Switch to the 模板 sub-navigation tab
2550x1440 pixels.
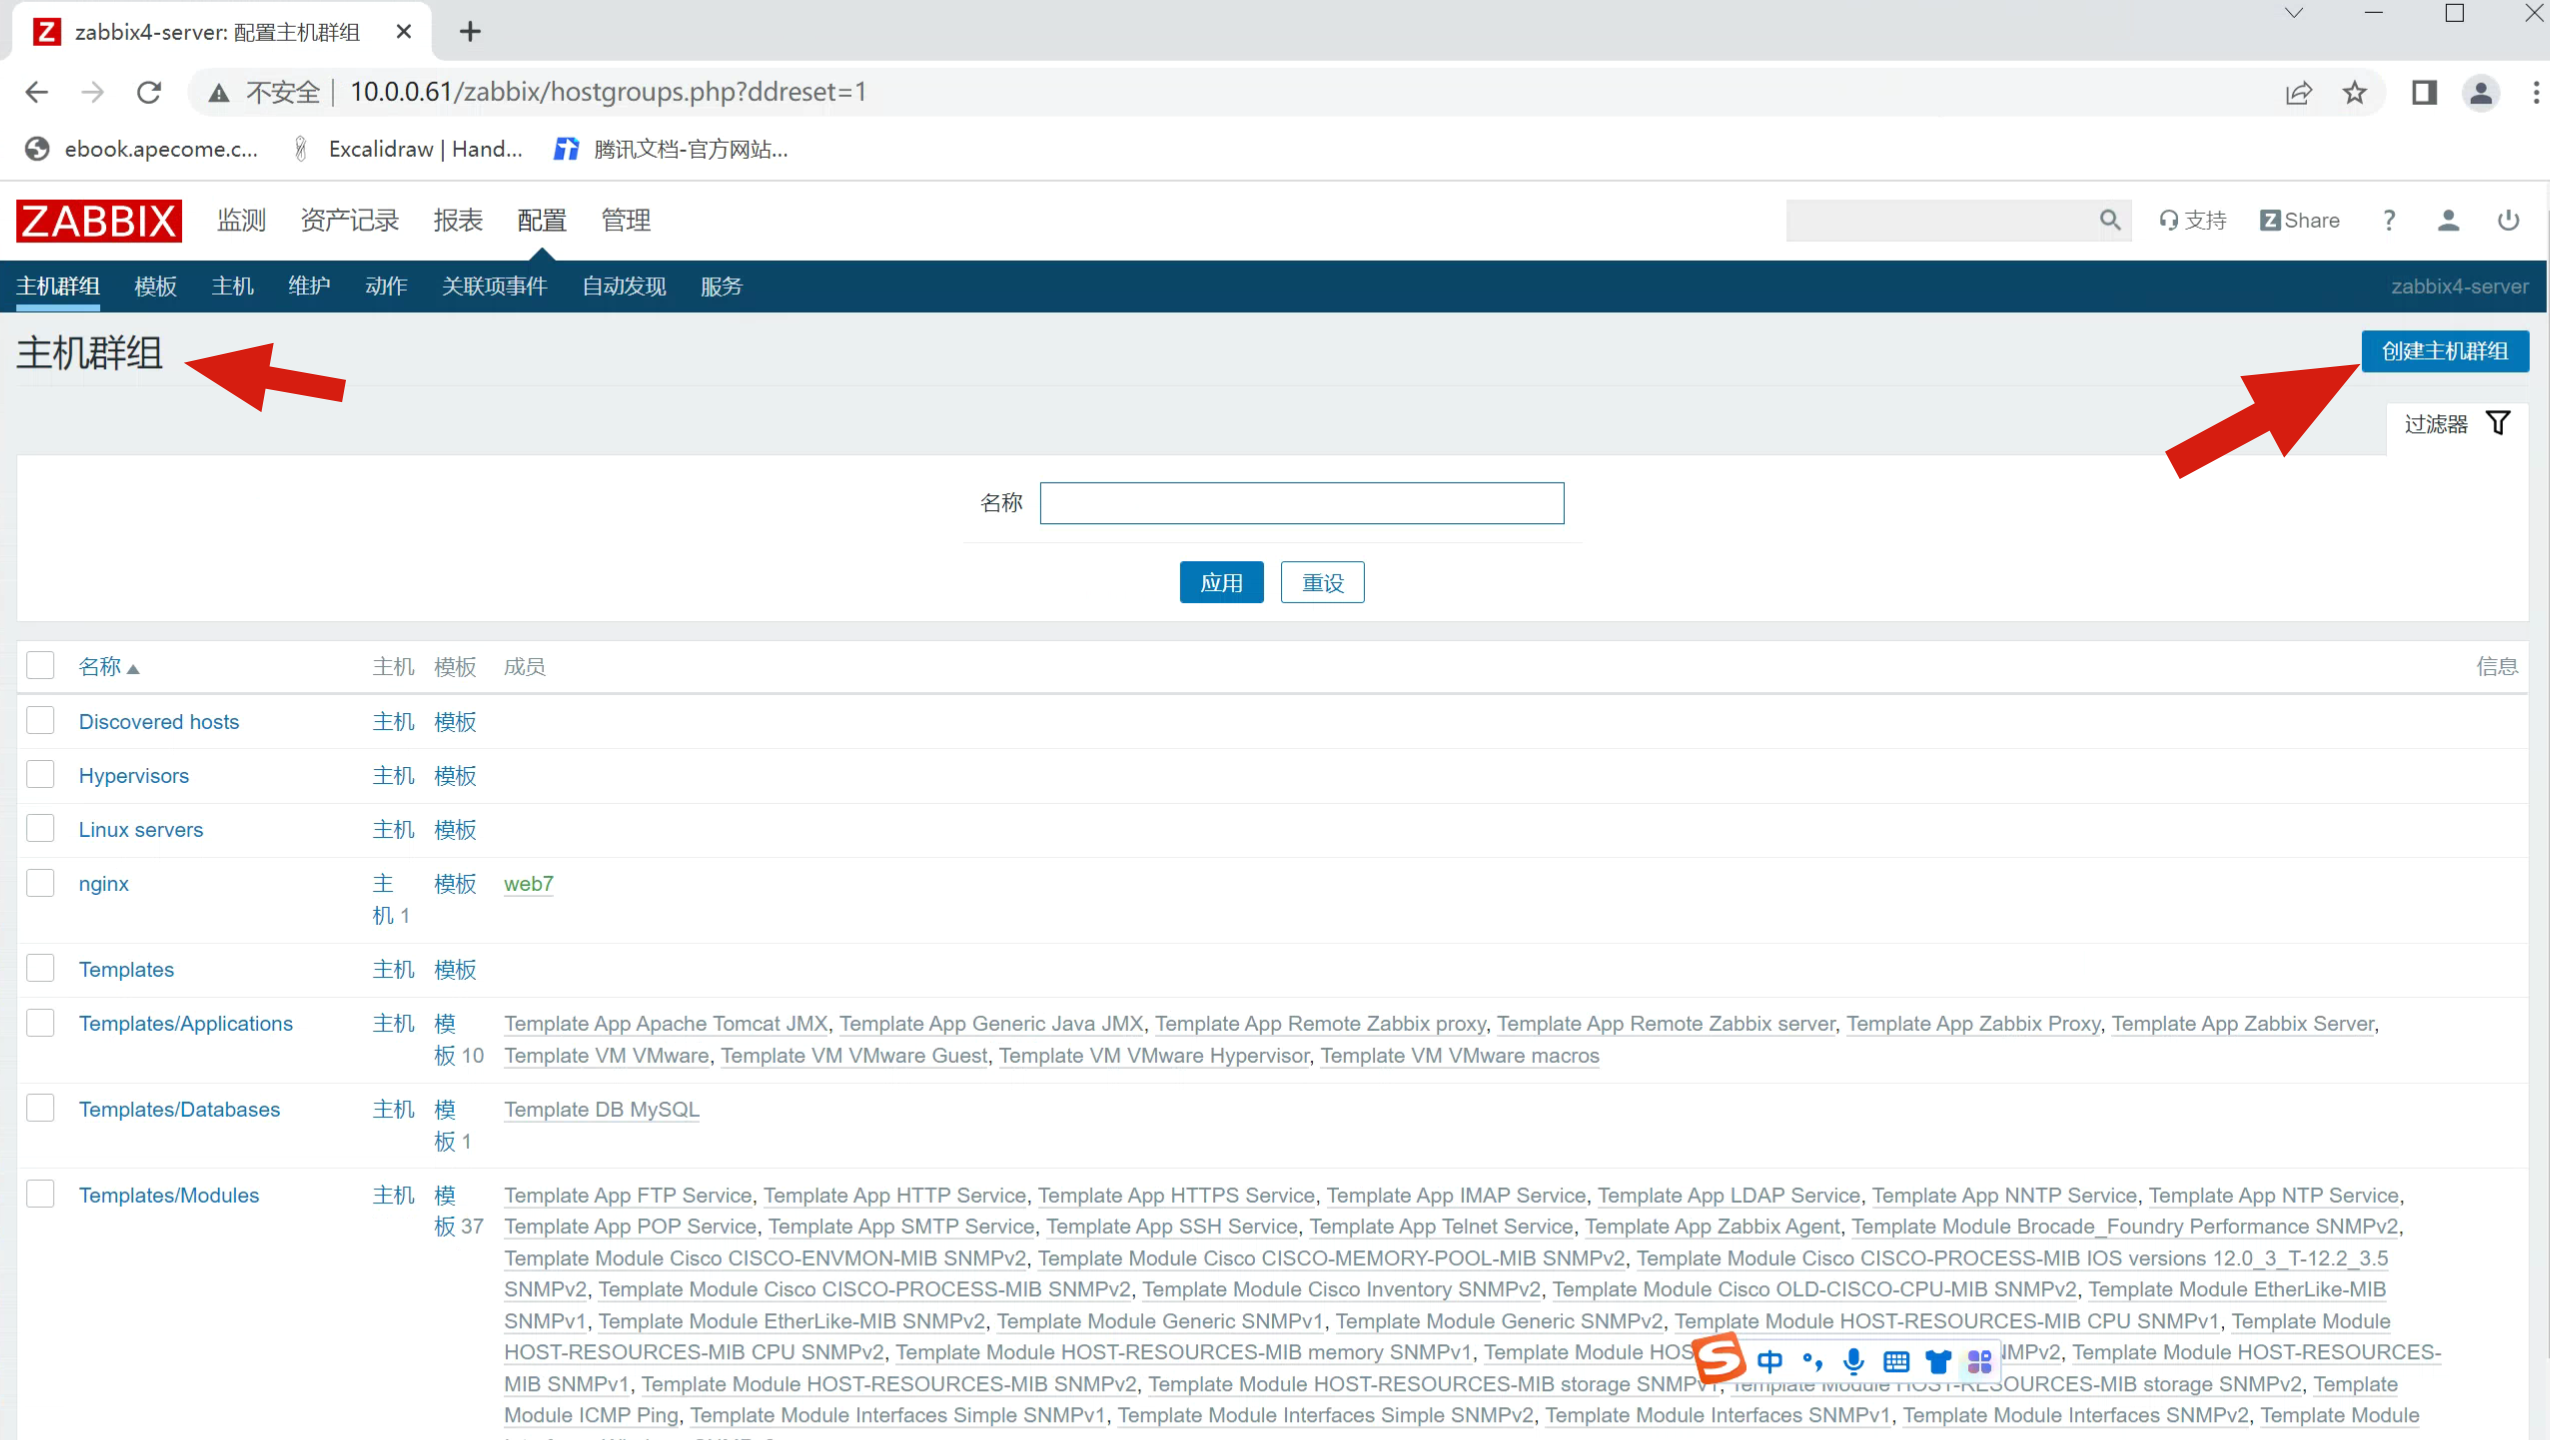click(155, 287)
